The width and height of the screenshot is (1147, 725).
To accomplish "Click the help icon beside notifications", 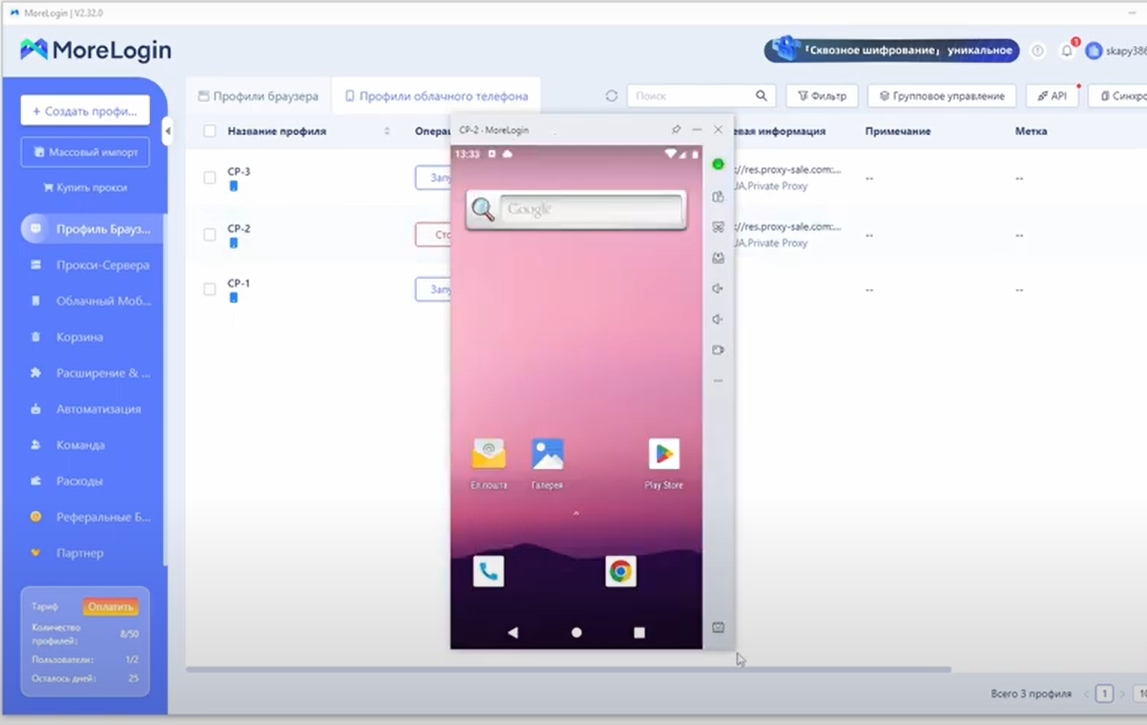I will pyautogui.click(x=1037, y=50).
